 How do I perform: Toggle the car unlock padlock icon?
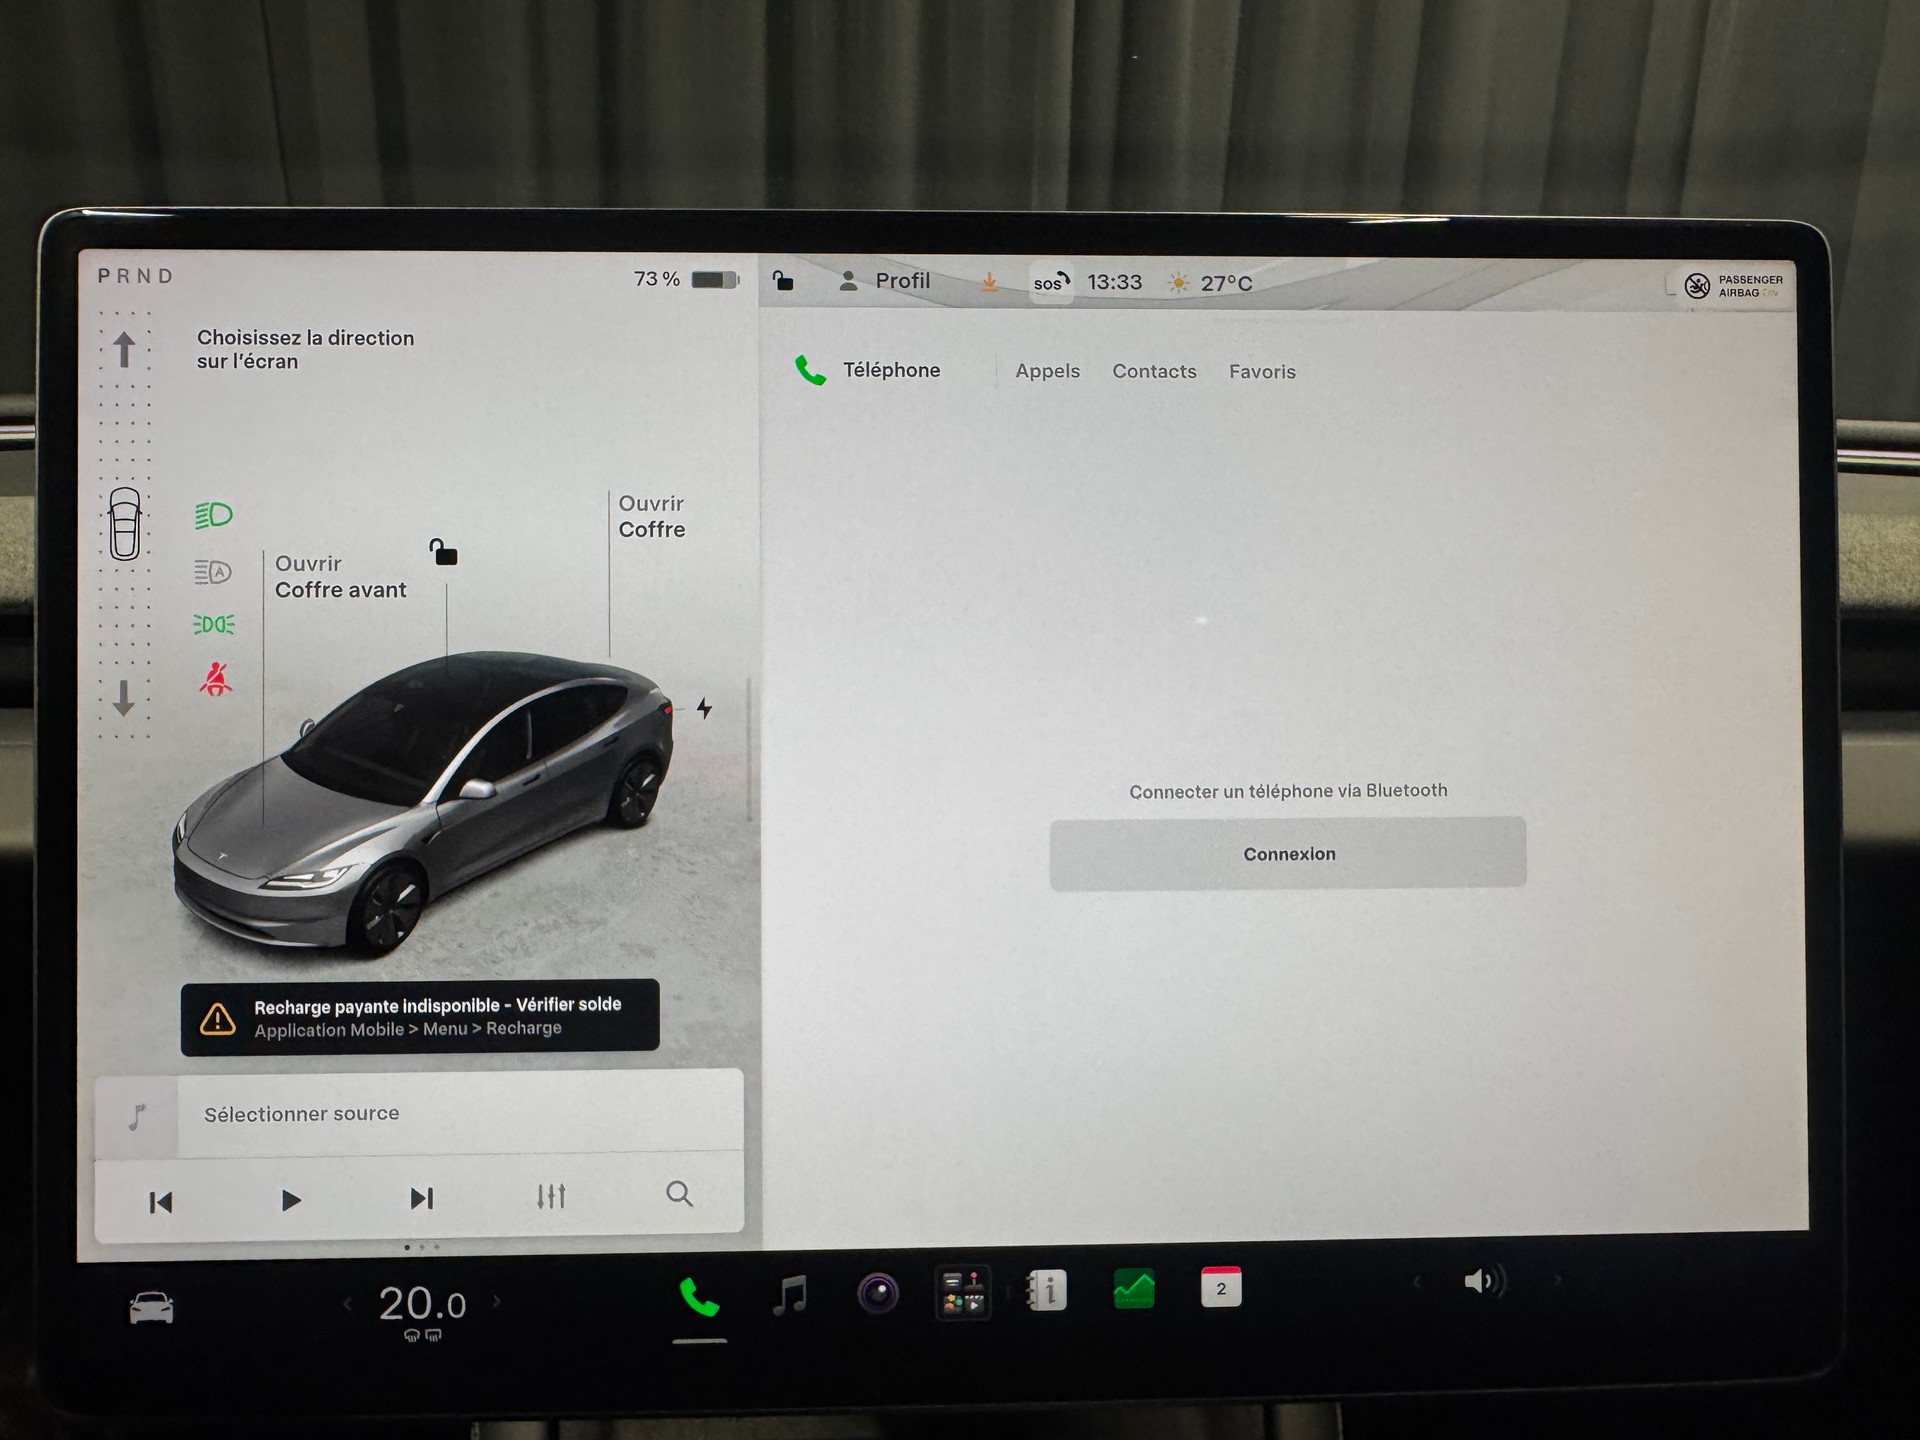[443, 552]
